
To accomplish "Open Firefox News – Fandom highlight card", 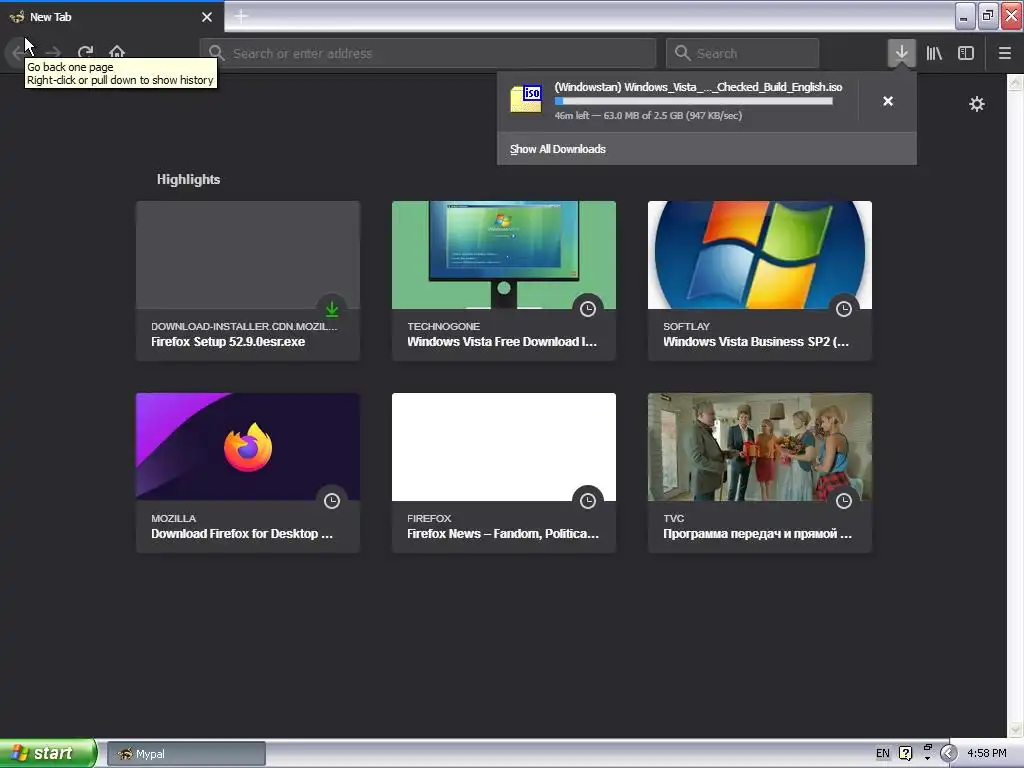I will pyautogui.click(x=504, y=473).
